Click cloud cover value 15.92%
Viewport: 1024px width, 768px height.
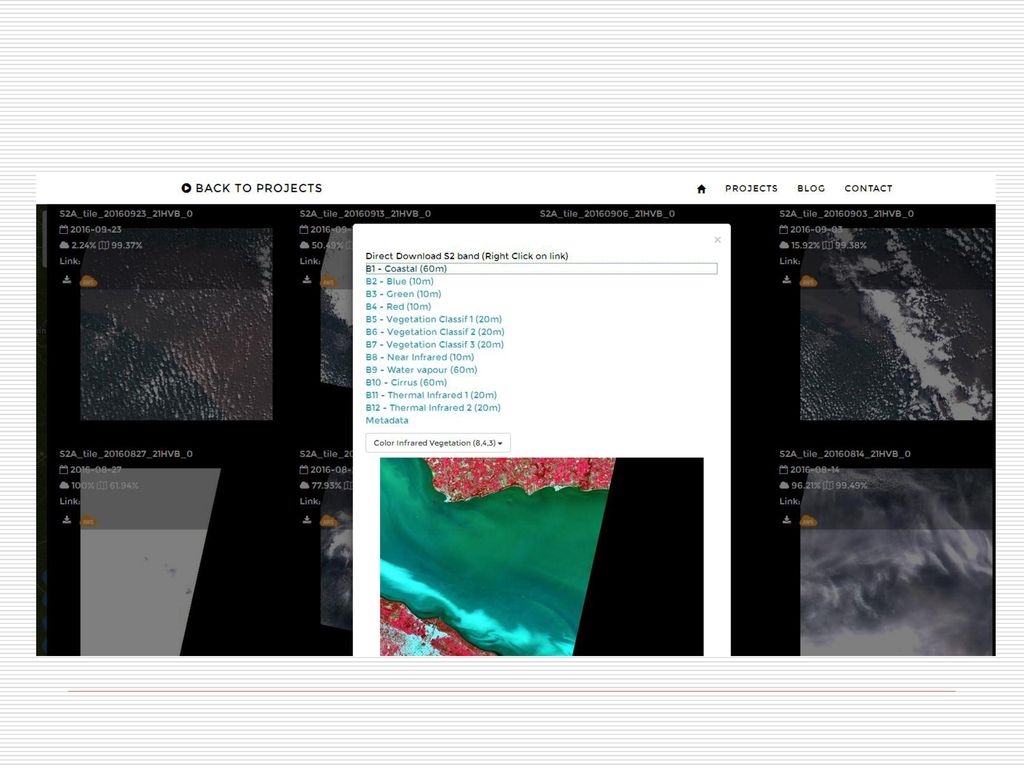pyautogui.click(x=805, y=245)
